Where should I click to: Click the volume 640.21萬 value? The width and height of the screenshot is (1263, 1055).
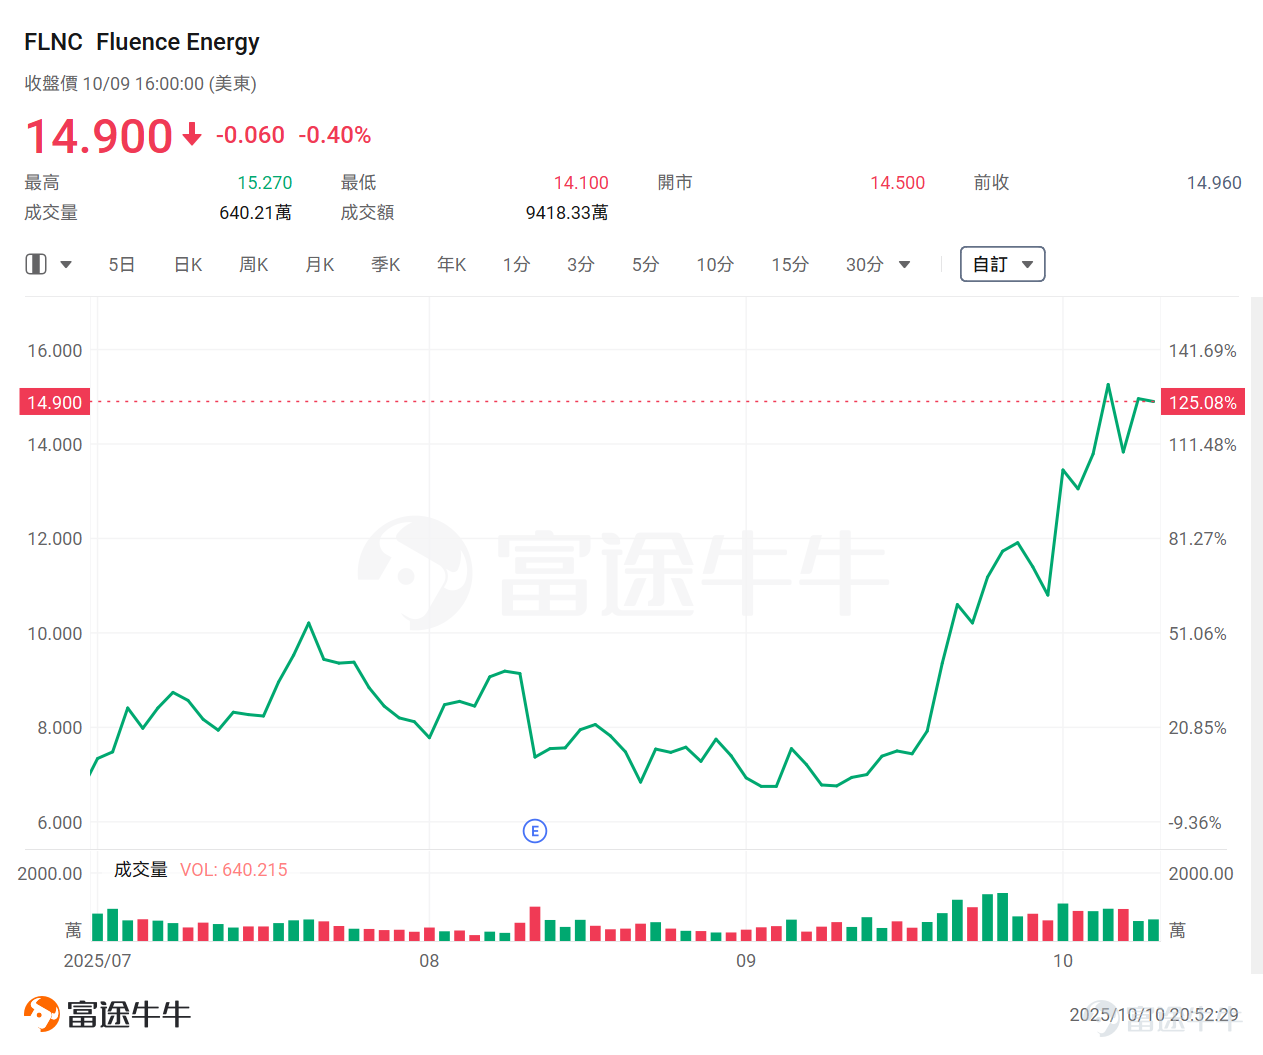pos(256,213)
